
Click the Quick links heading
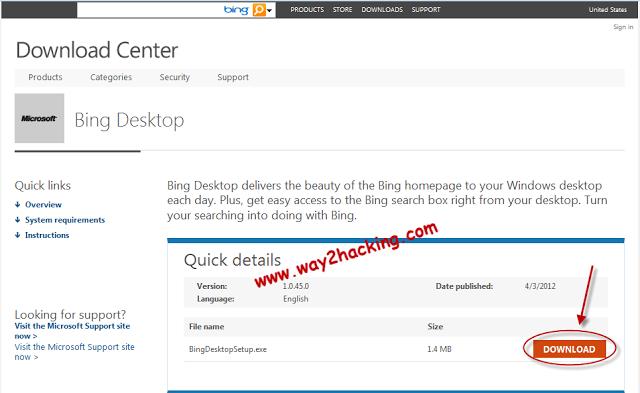coord(43,186)
